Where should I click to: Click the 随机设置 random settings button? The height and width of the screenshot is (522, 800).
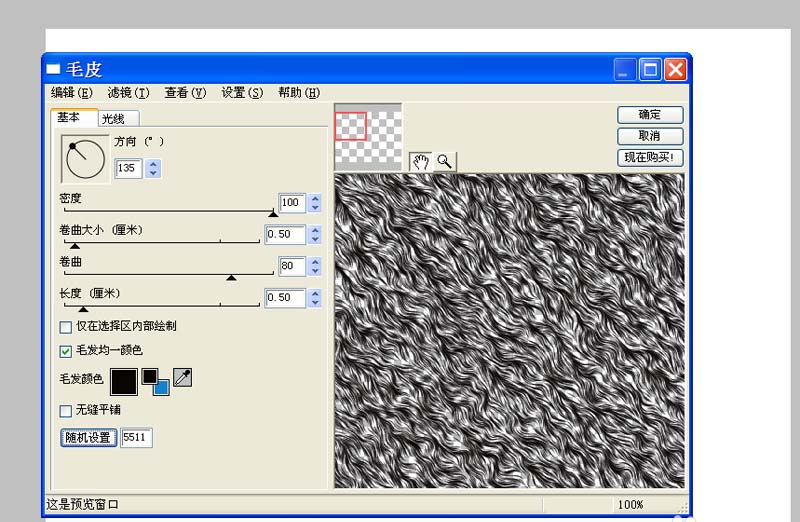(88, 438)
